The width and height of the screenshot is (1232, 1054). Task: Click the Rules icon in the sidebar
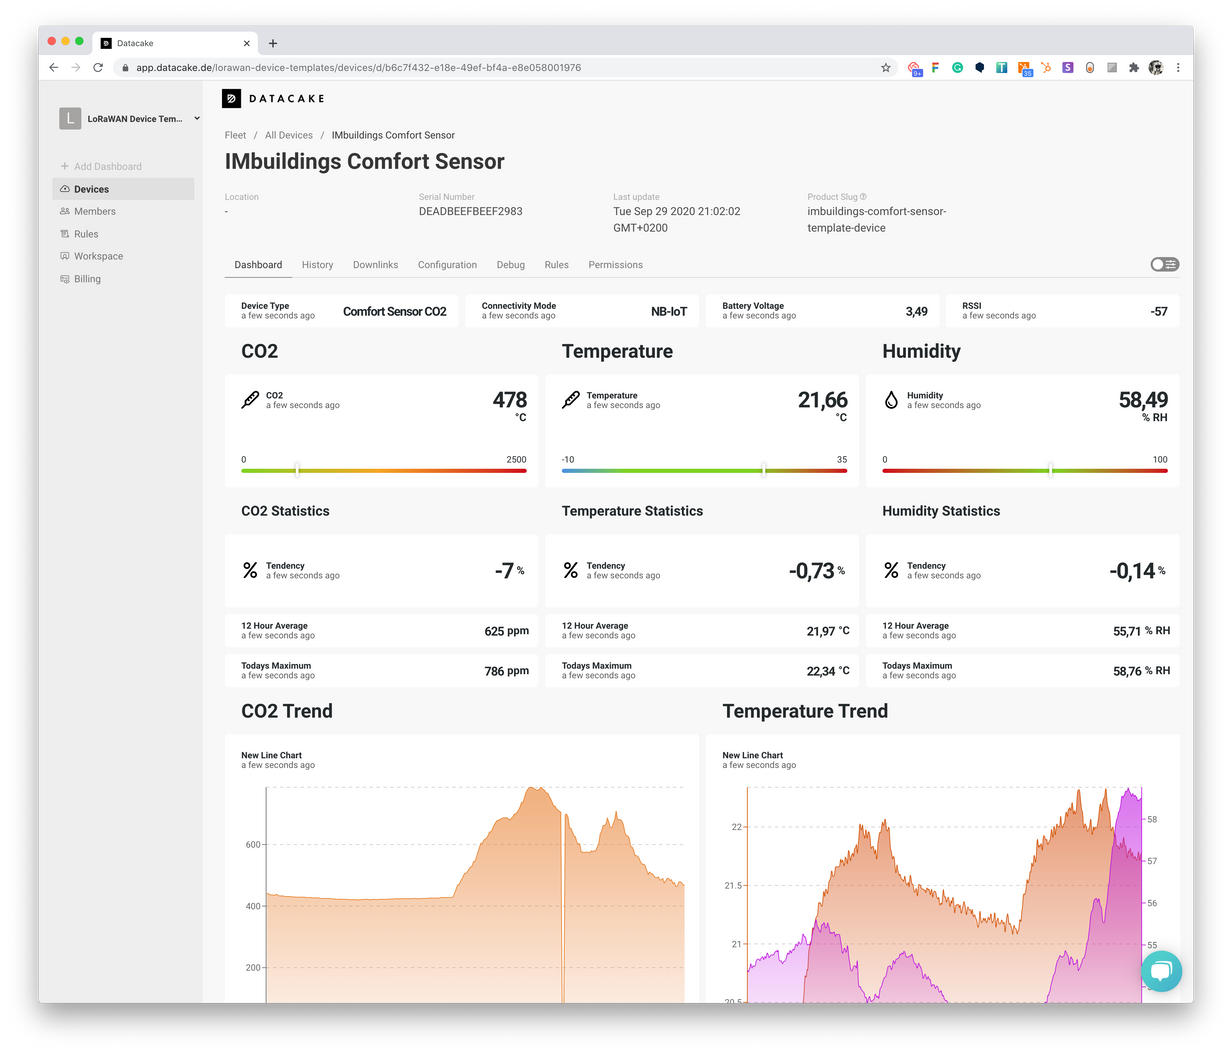[63, 233]
